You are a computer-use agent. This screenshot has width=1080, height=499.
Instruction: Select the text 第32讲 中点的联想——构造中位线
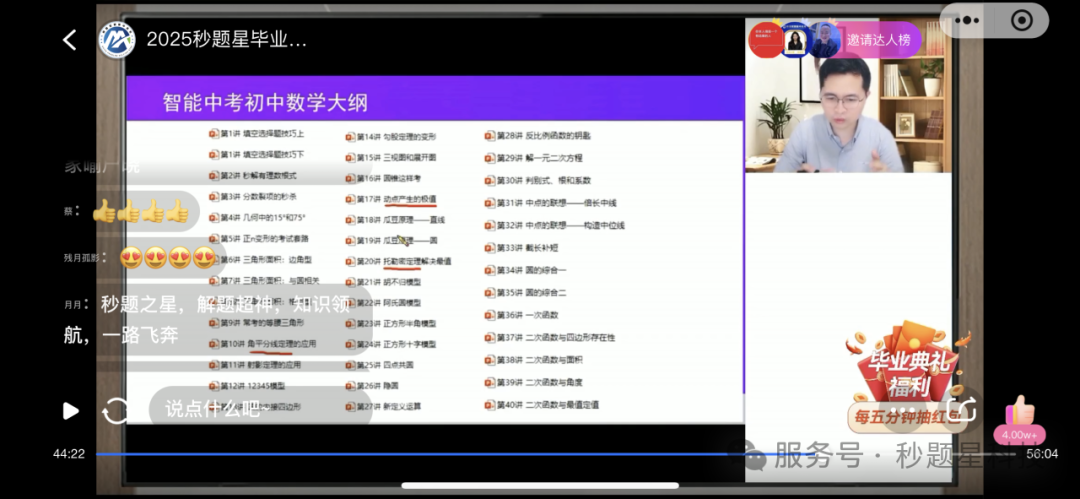tap(561, 225)
